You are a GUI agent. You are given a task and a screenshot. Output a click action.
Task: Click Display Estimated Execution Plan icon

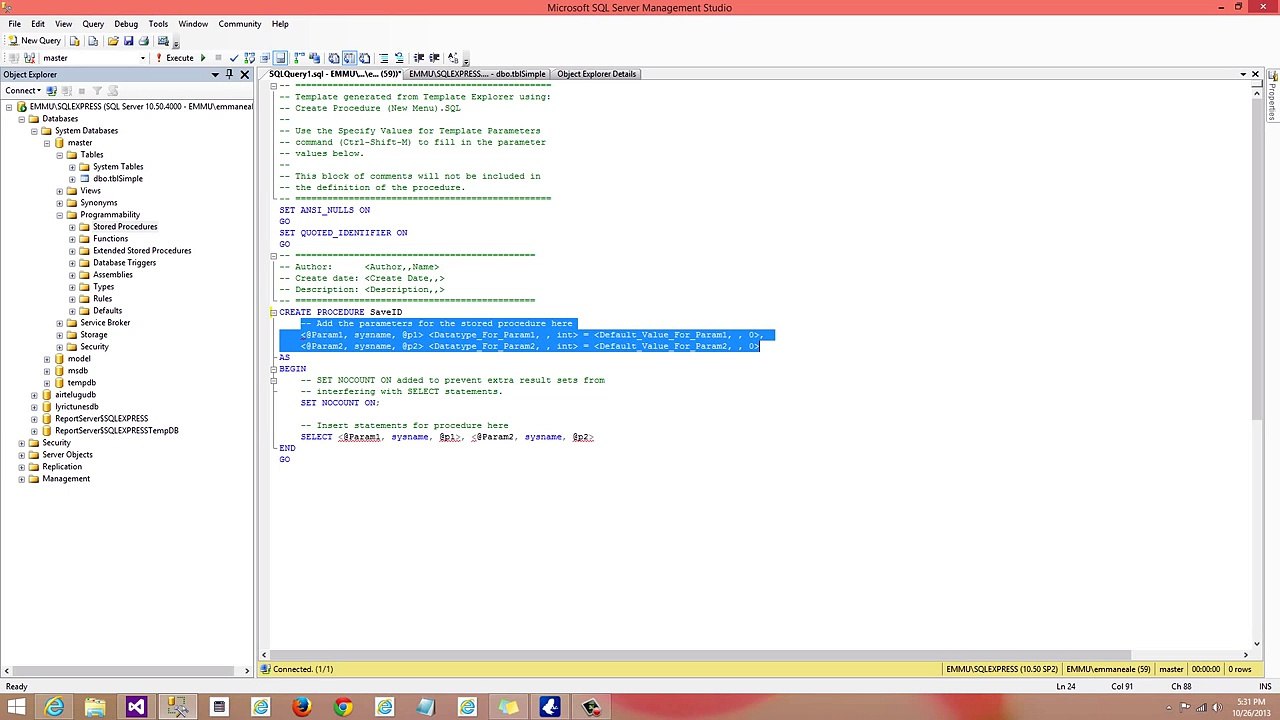pyautogui.click(x=249, y=58)
